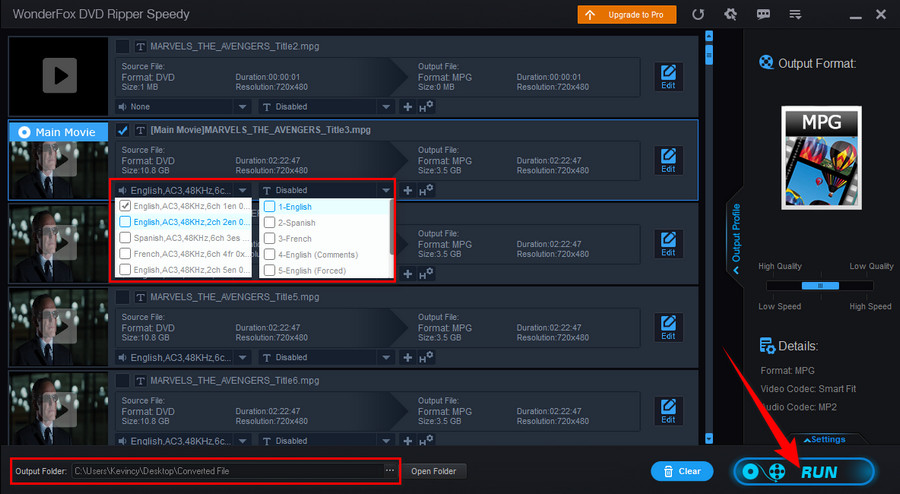Click Edit icon for Title2.mpg row
Screen dimensions: 900x494
(x=668, y=76)
